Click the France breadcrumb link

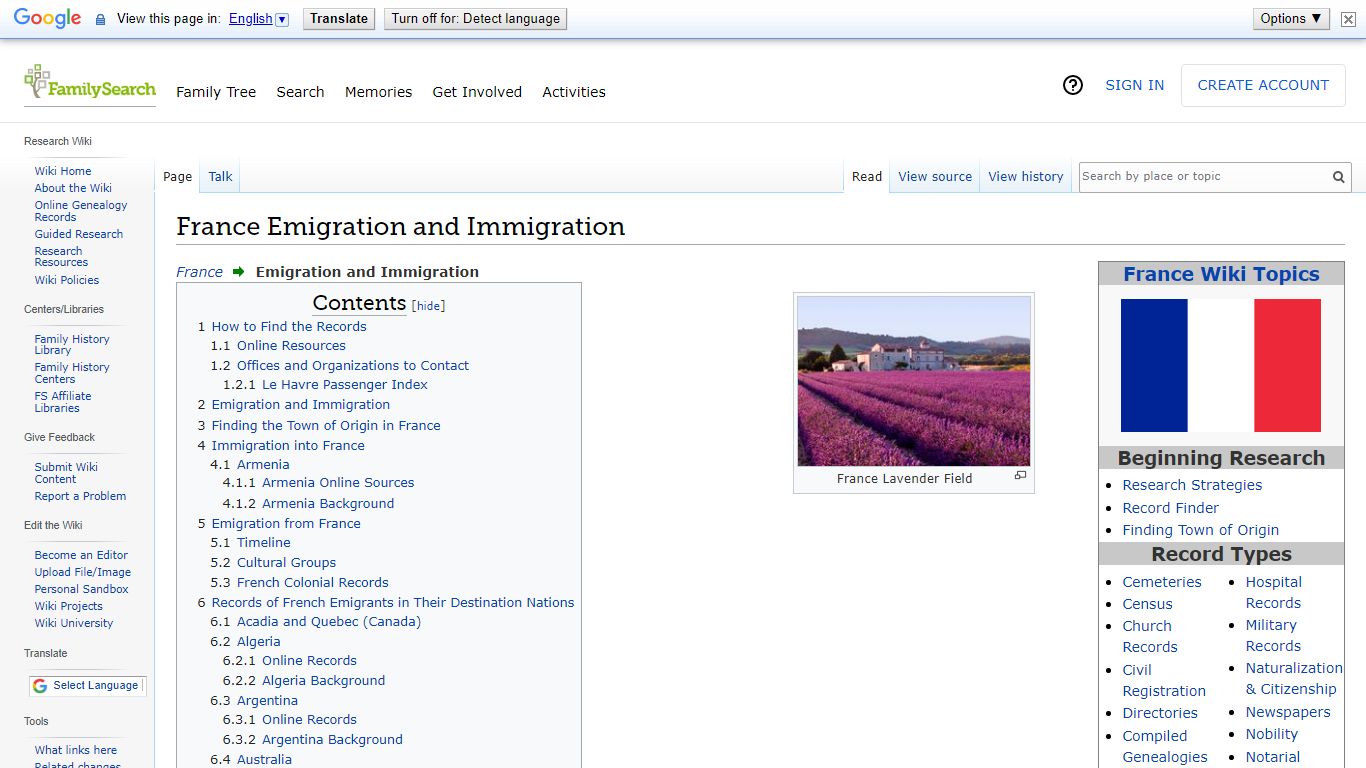199,272
